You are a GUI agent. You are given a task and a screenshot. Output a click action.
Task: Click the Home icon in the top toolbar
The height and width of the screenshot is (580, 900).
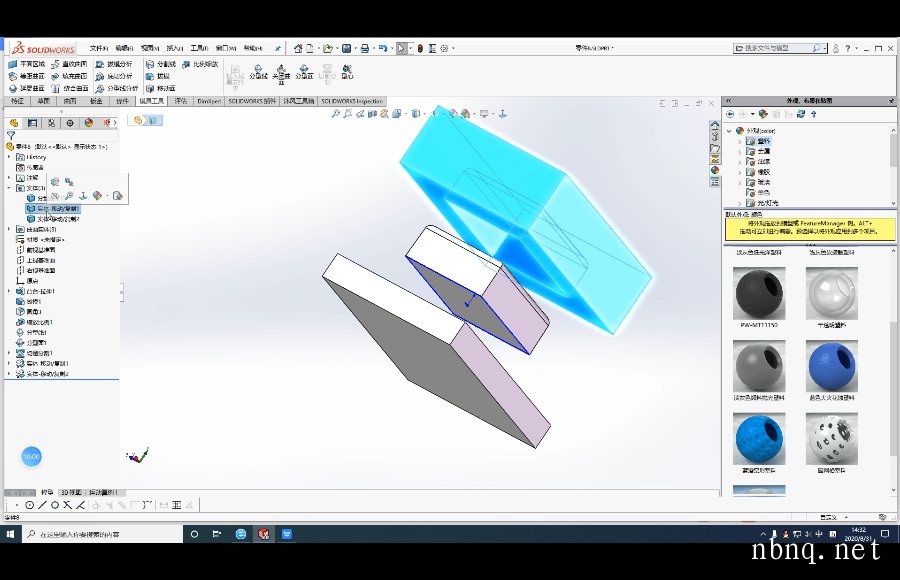click(298, 49)
